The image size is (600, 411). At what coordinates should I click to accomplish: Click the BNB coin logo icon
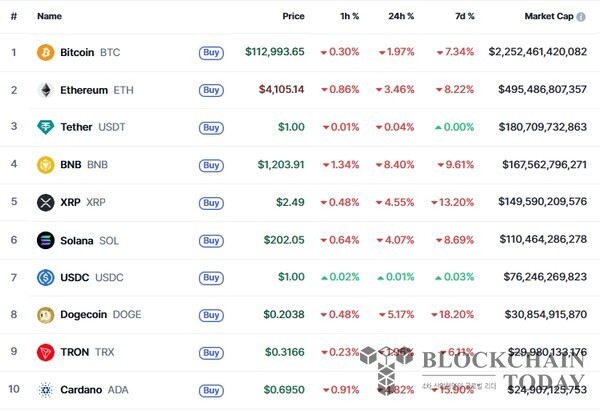[x=45, y=165]
